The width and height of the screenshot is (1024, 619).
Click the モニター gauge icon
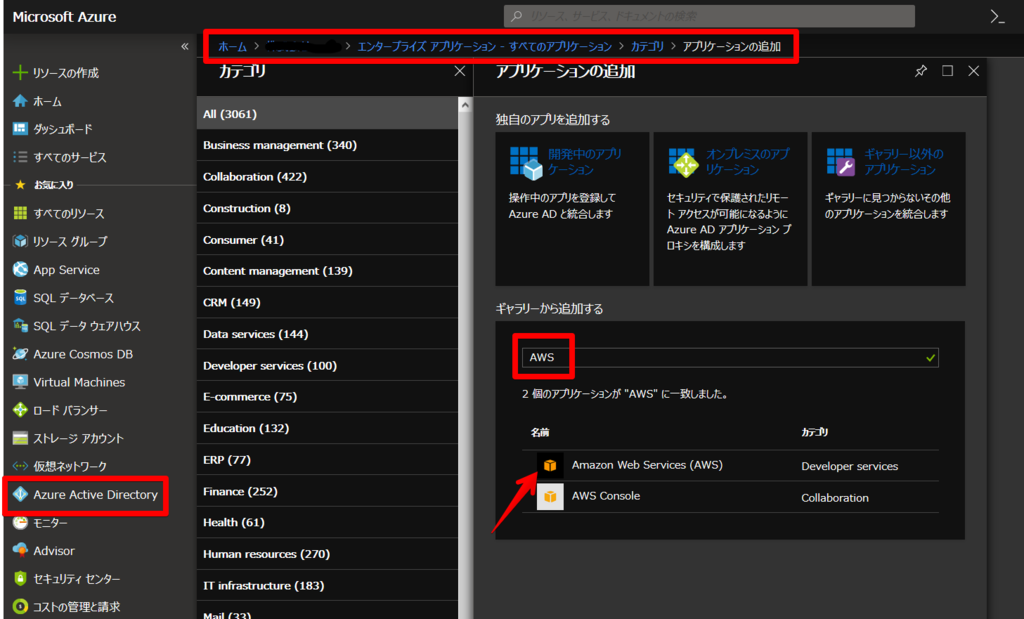pos(20,522)
